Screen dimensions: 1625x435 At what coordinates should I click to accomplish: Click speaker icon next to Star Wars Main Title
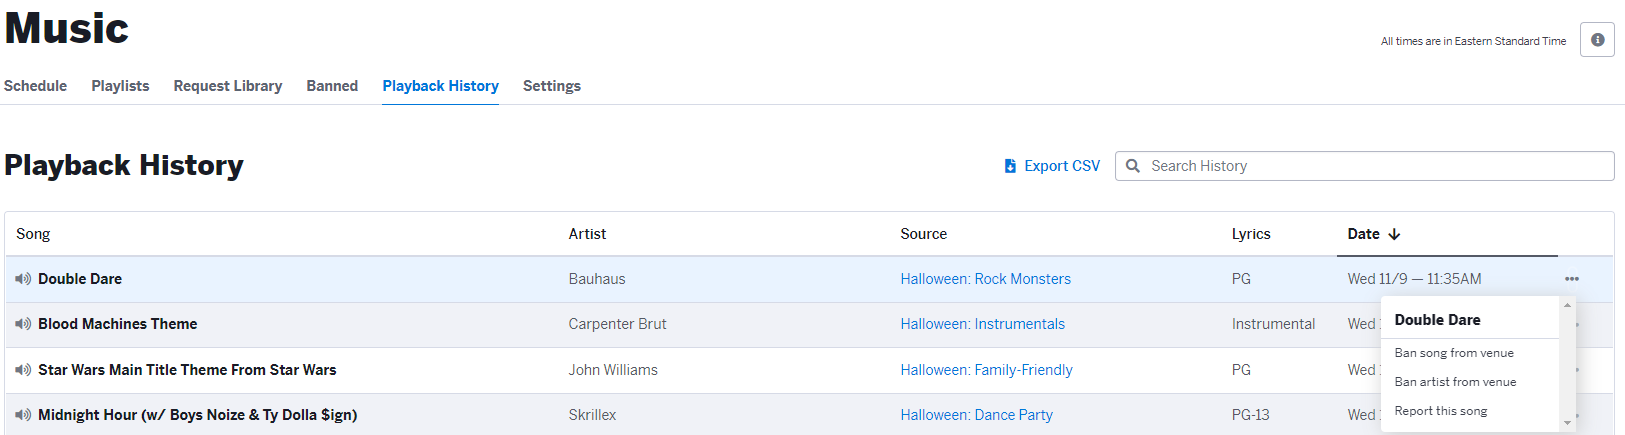[23, 370]
